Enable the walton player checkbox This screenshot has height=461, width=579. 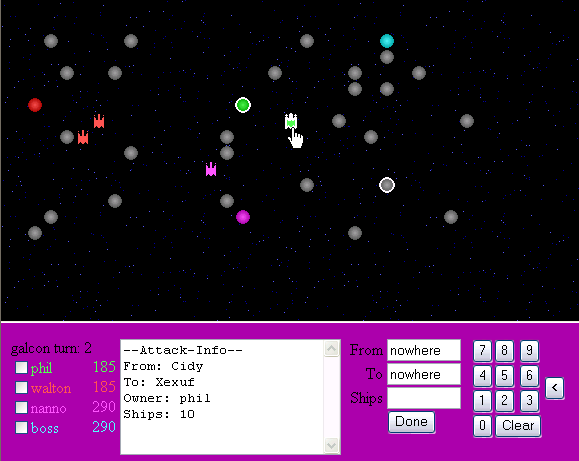21,387
